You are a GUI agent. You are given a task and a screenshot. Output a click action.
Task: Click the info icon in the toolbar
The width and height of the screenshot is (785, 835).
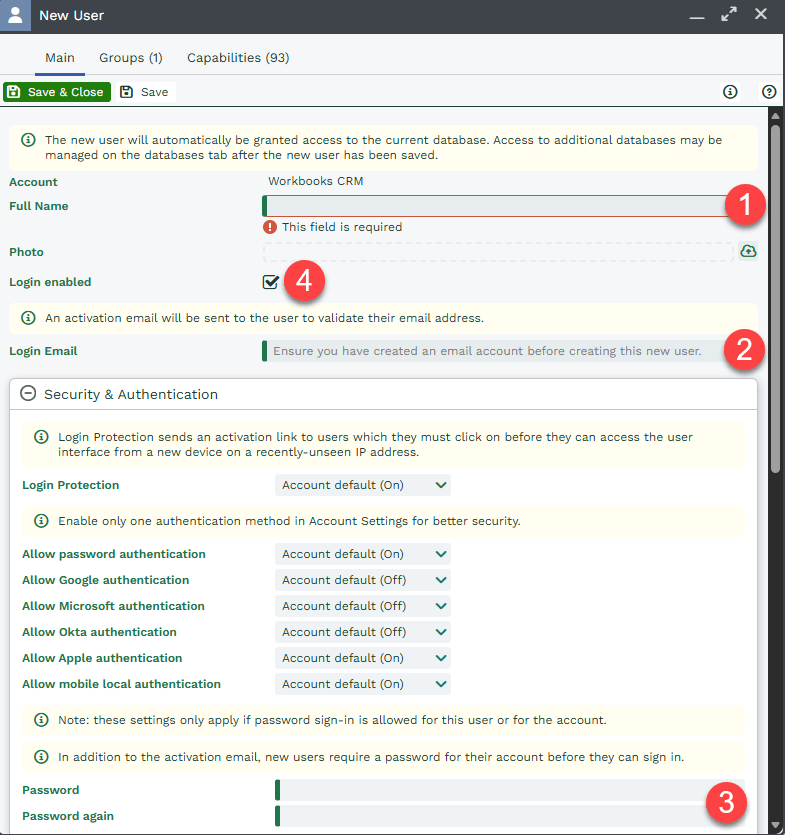(730, 92)
